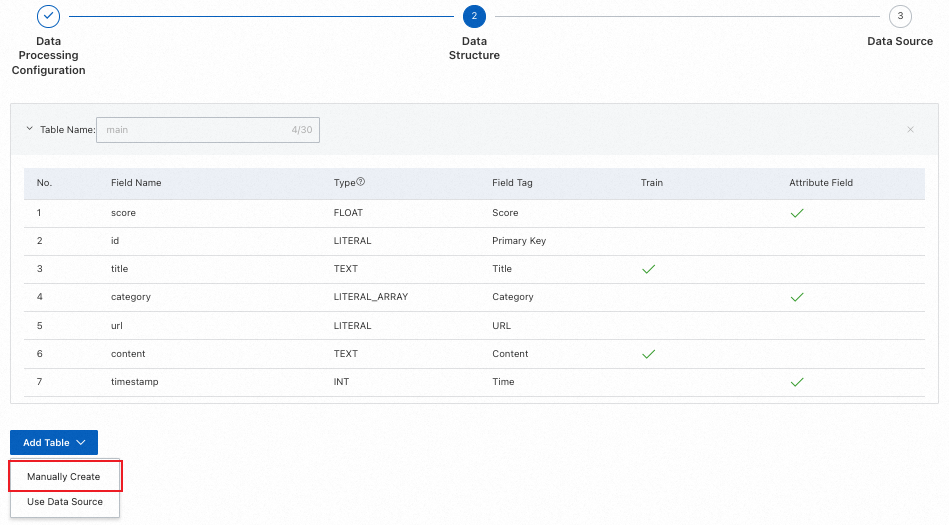The image size is (949, 525).
Task: Click the Attribute Field column header
Action: click(821, 183)
